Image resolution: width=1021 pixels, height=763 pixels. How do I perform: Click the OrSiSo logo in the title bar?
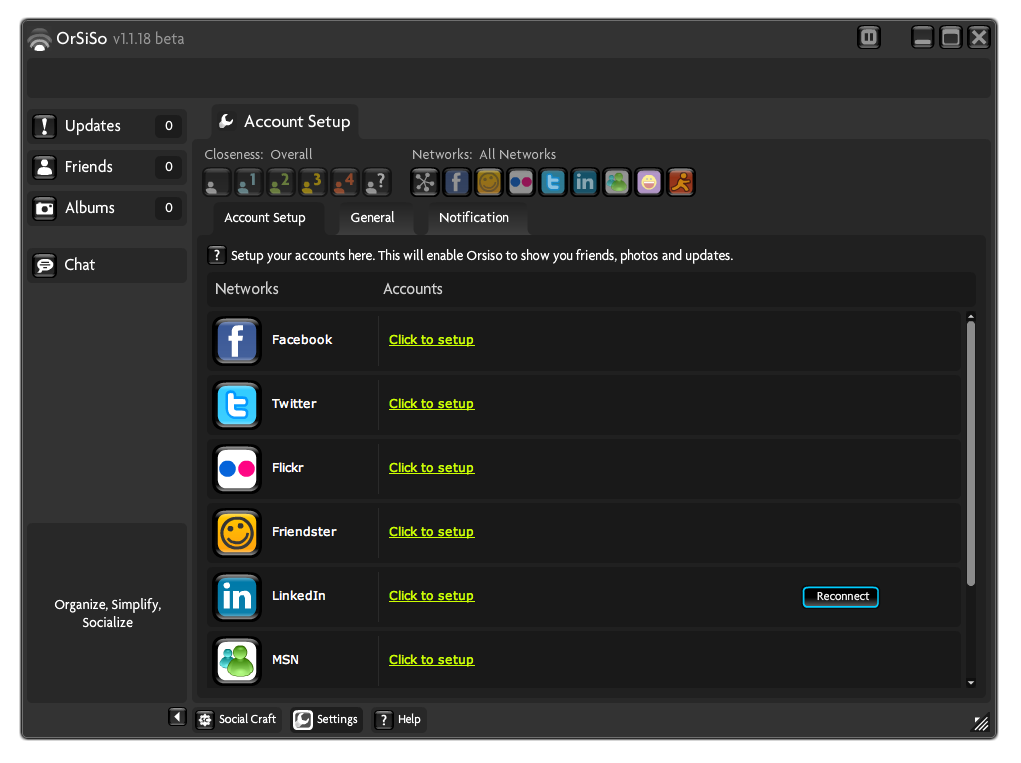(x=40, y=39)
